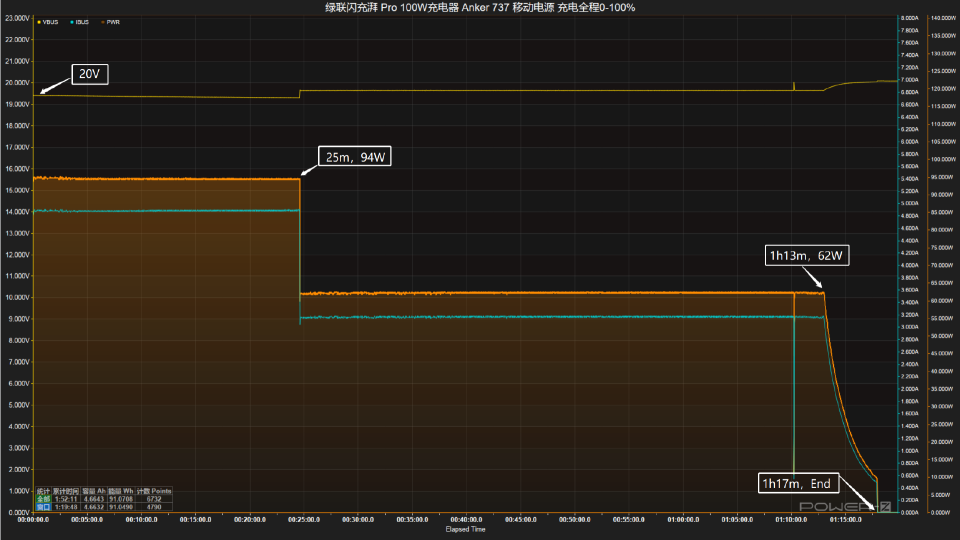The image size is (960, 540).
Task: Click the window time value 1:19:48
Action: click(x=66, y=507)
